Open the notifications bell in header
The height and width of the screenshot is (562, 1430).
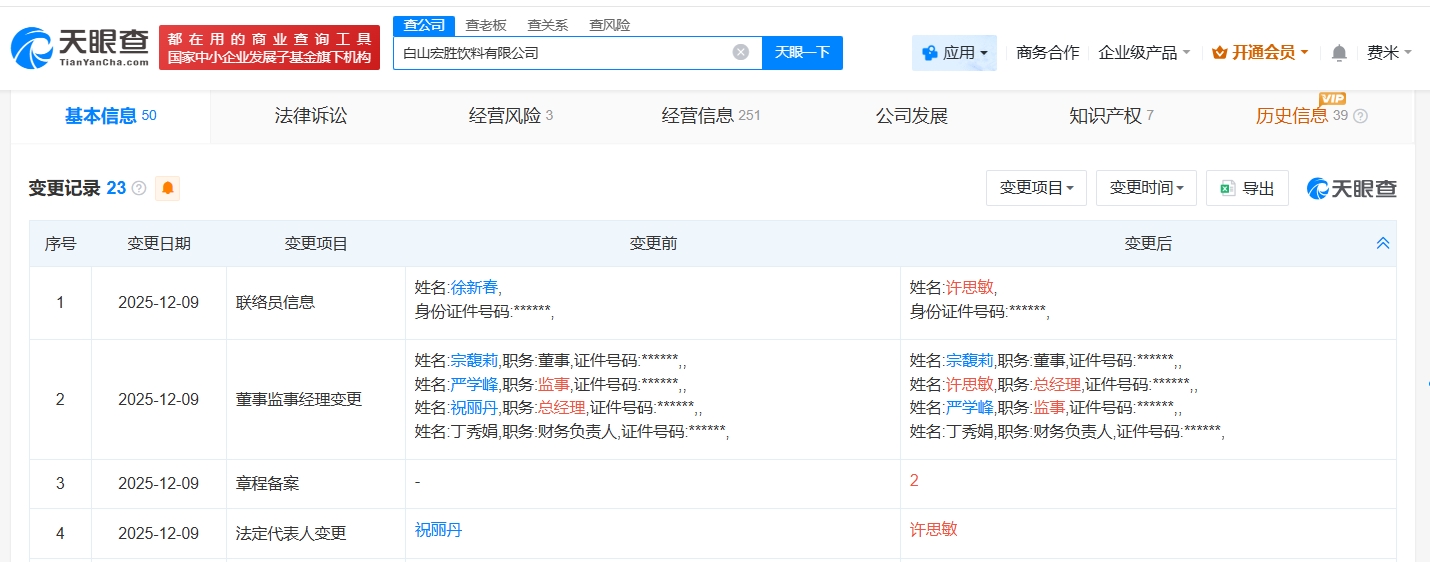(x=1339, y=53)
